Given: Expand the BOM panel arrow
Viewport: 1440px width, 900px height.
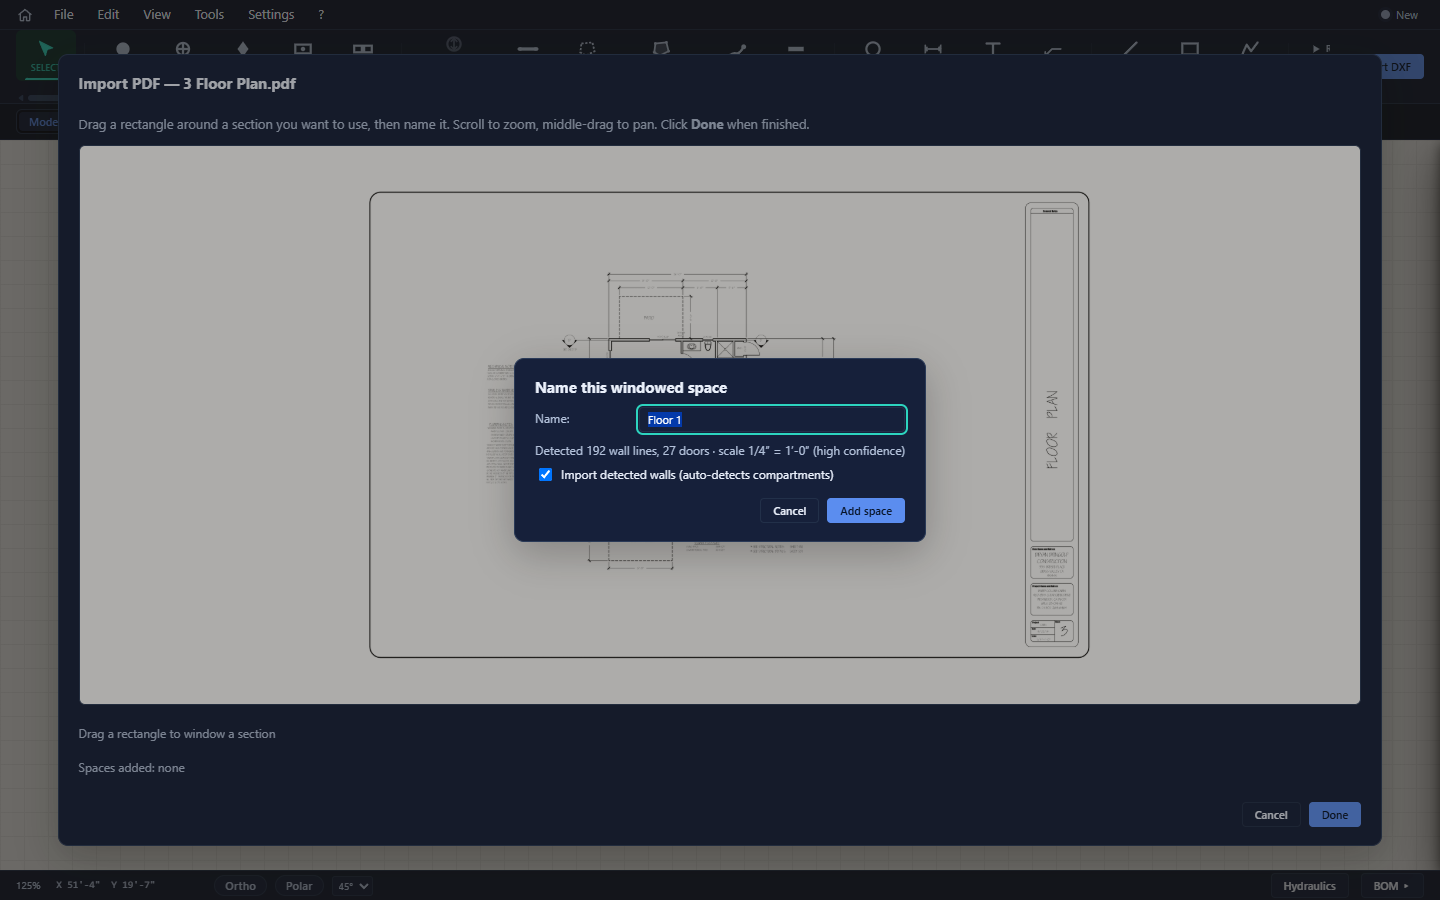Looking at the screenshot, I should point(1406,886).
